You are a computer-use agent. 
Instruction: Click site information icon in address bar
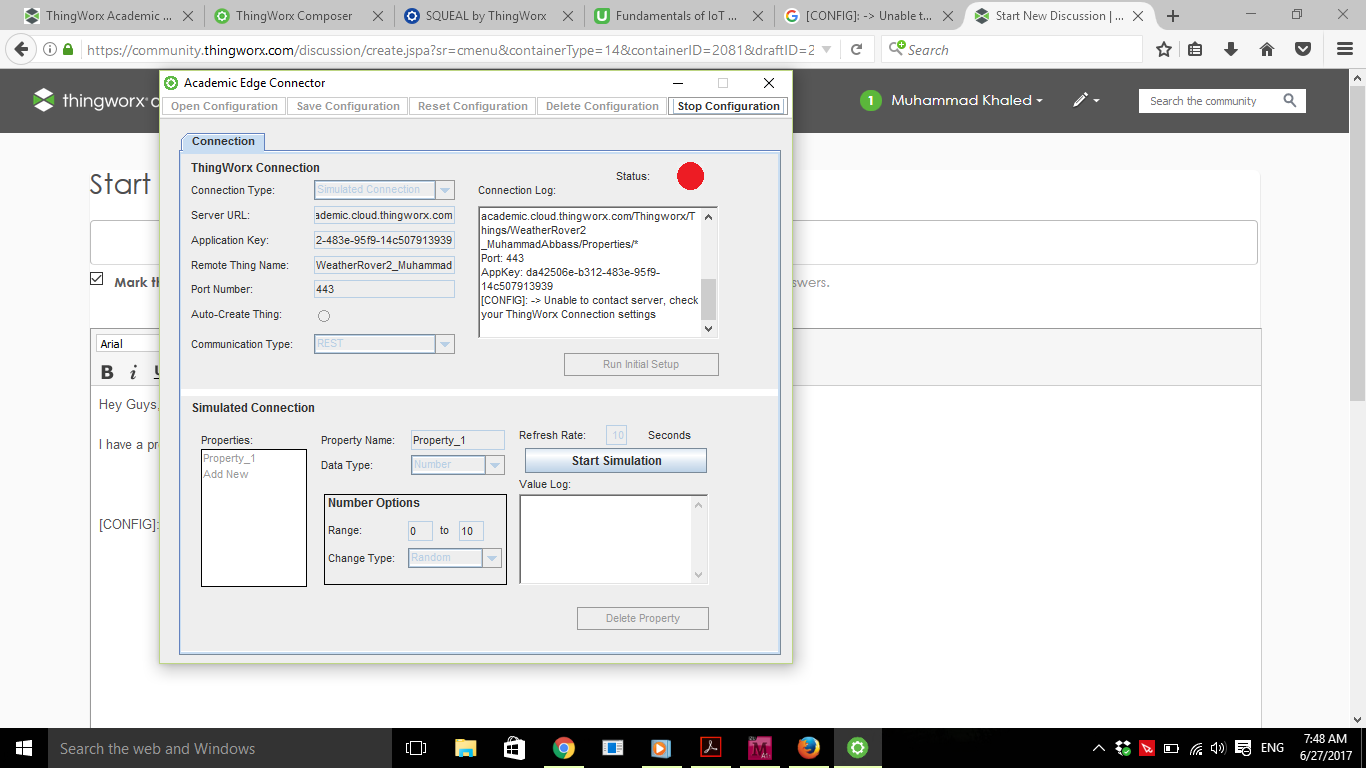(50, 49)
